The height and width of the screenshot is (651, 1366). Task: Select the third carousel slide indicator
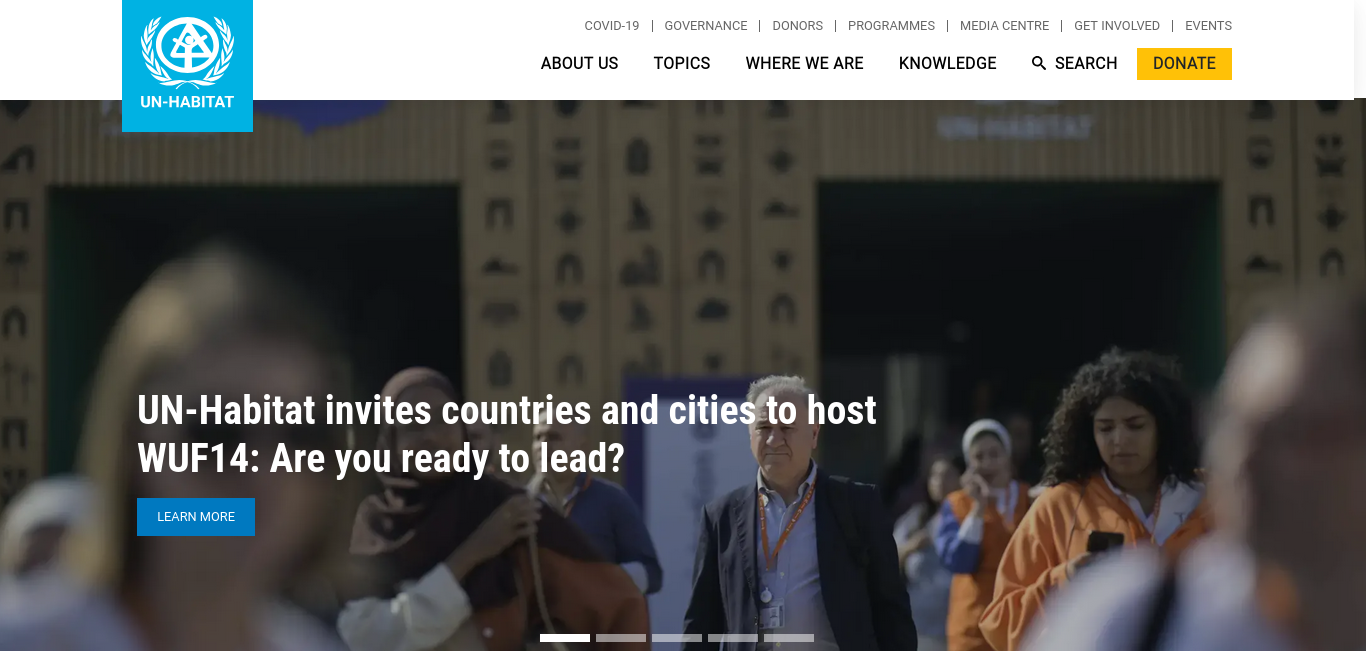point(677,638)
